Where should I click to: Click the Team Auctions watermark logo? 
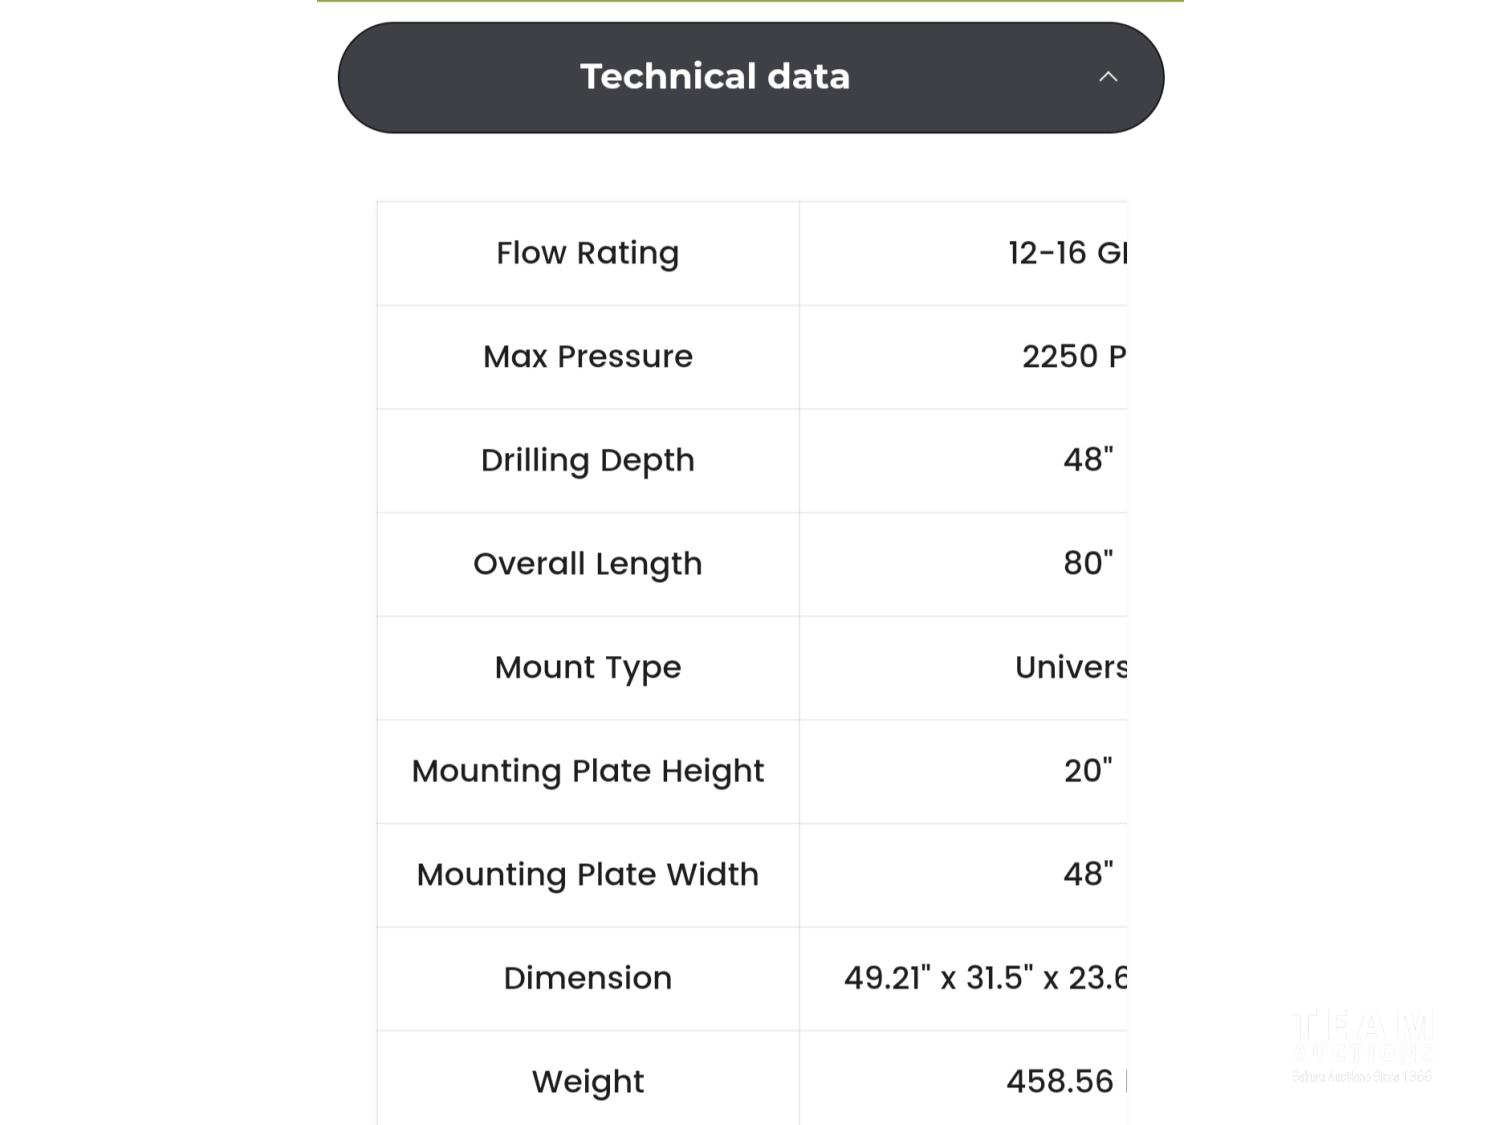[x=1362, y=1045]
